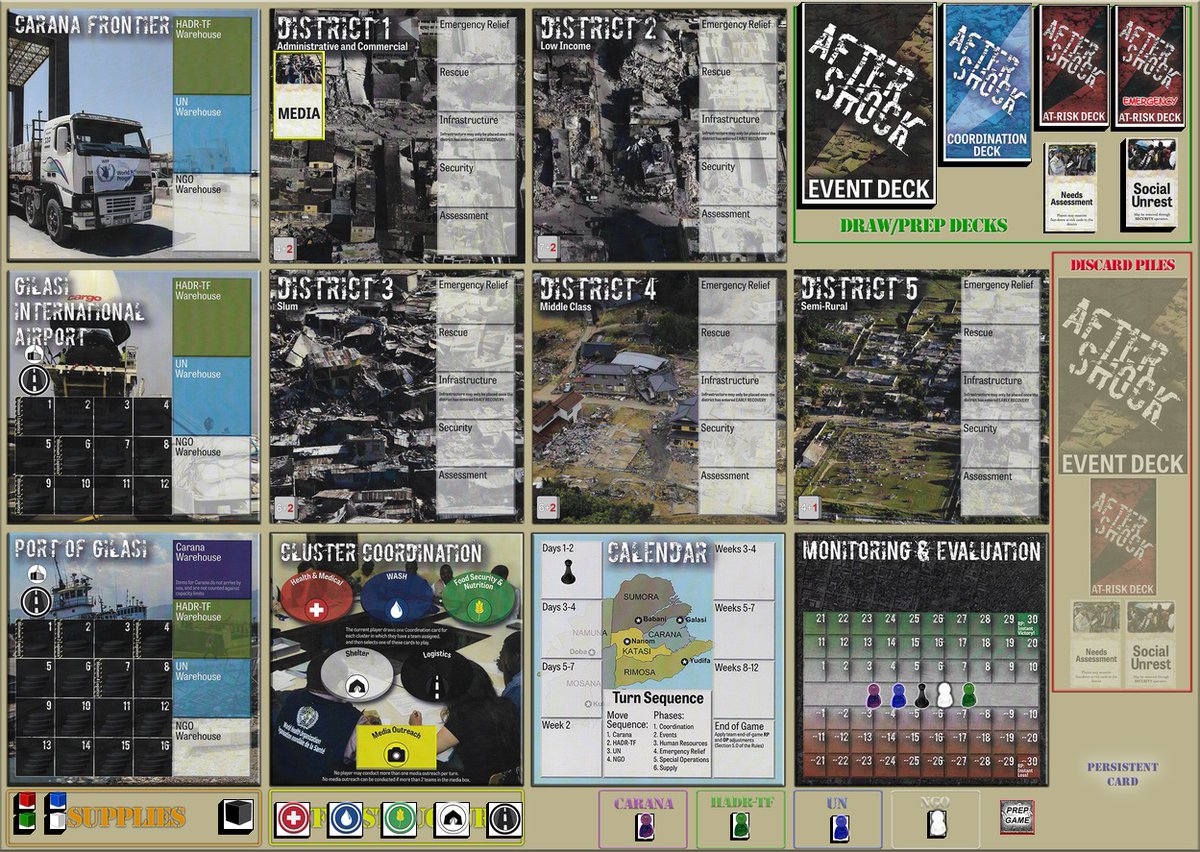This screenshot has width=1200, height=852.
Task: Click District 5 Assessment slot
Action: 1002,490
